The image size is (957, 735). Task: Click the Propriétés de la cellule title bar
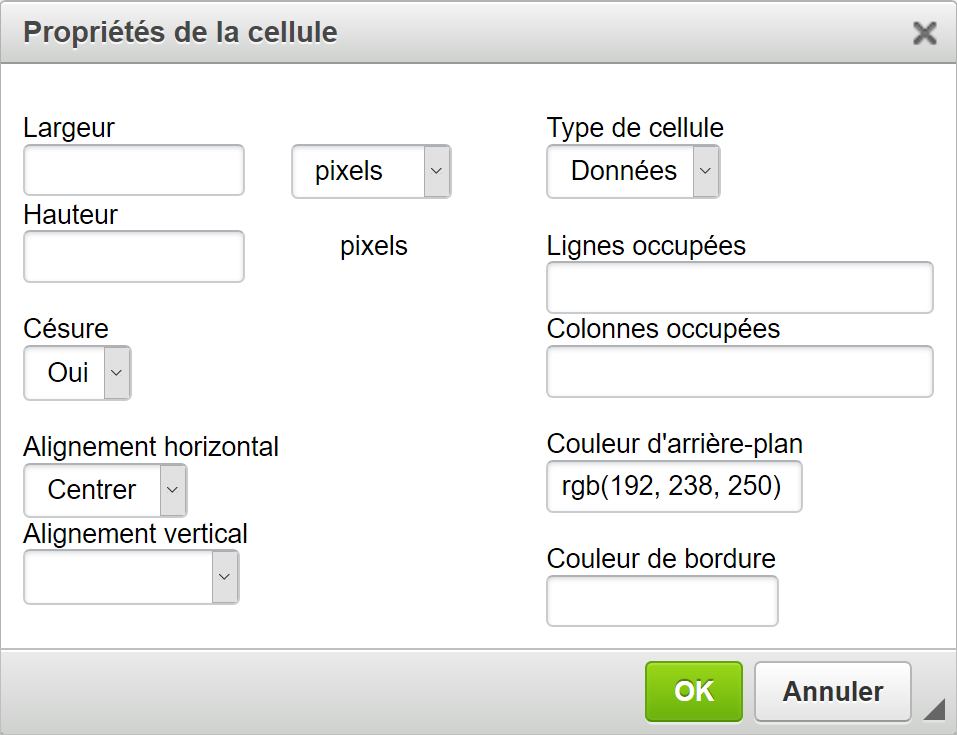pyautogui.click(x=450, y=33)
